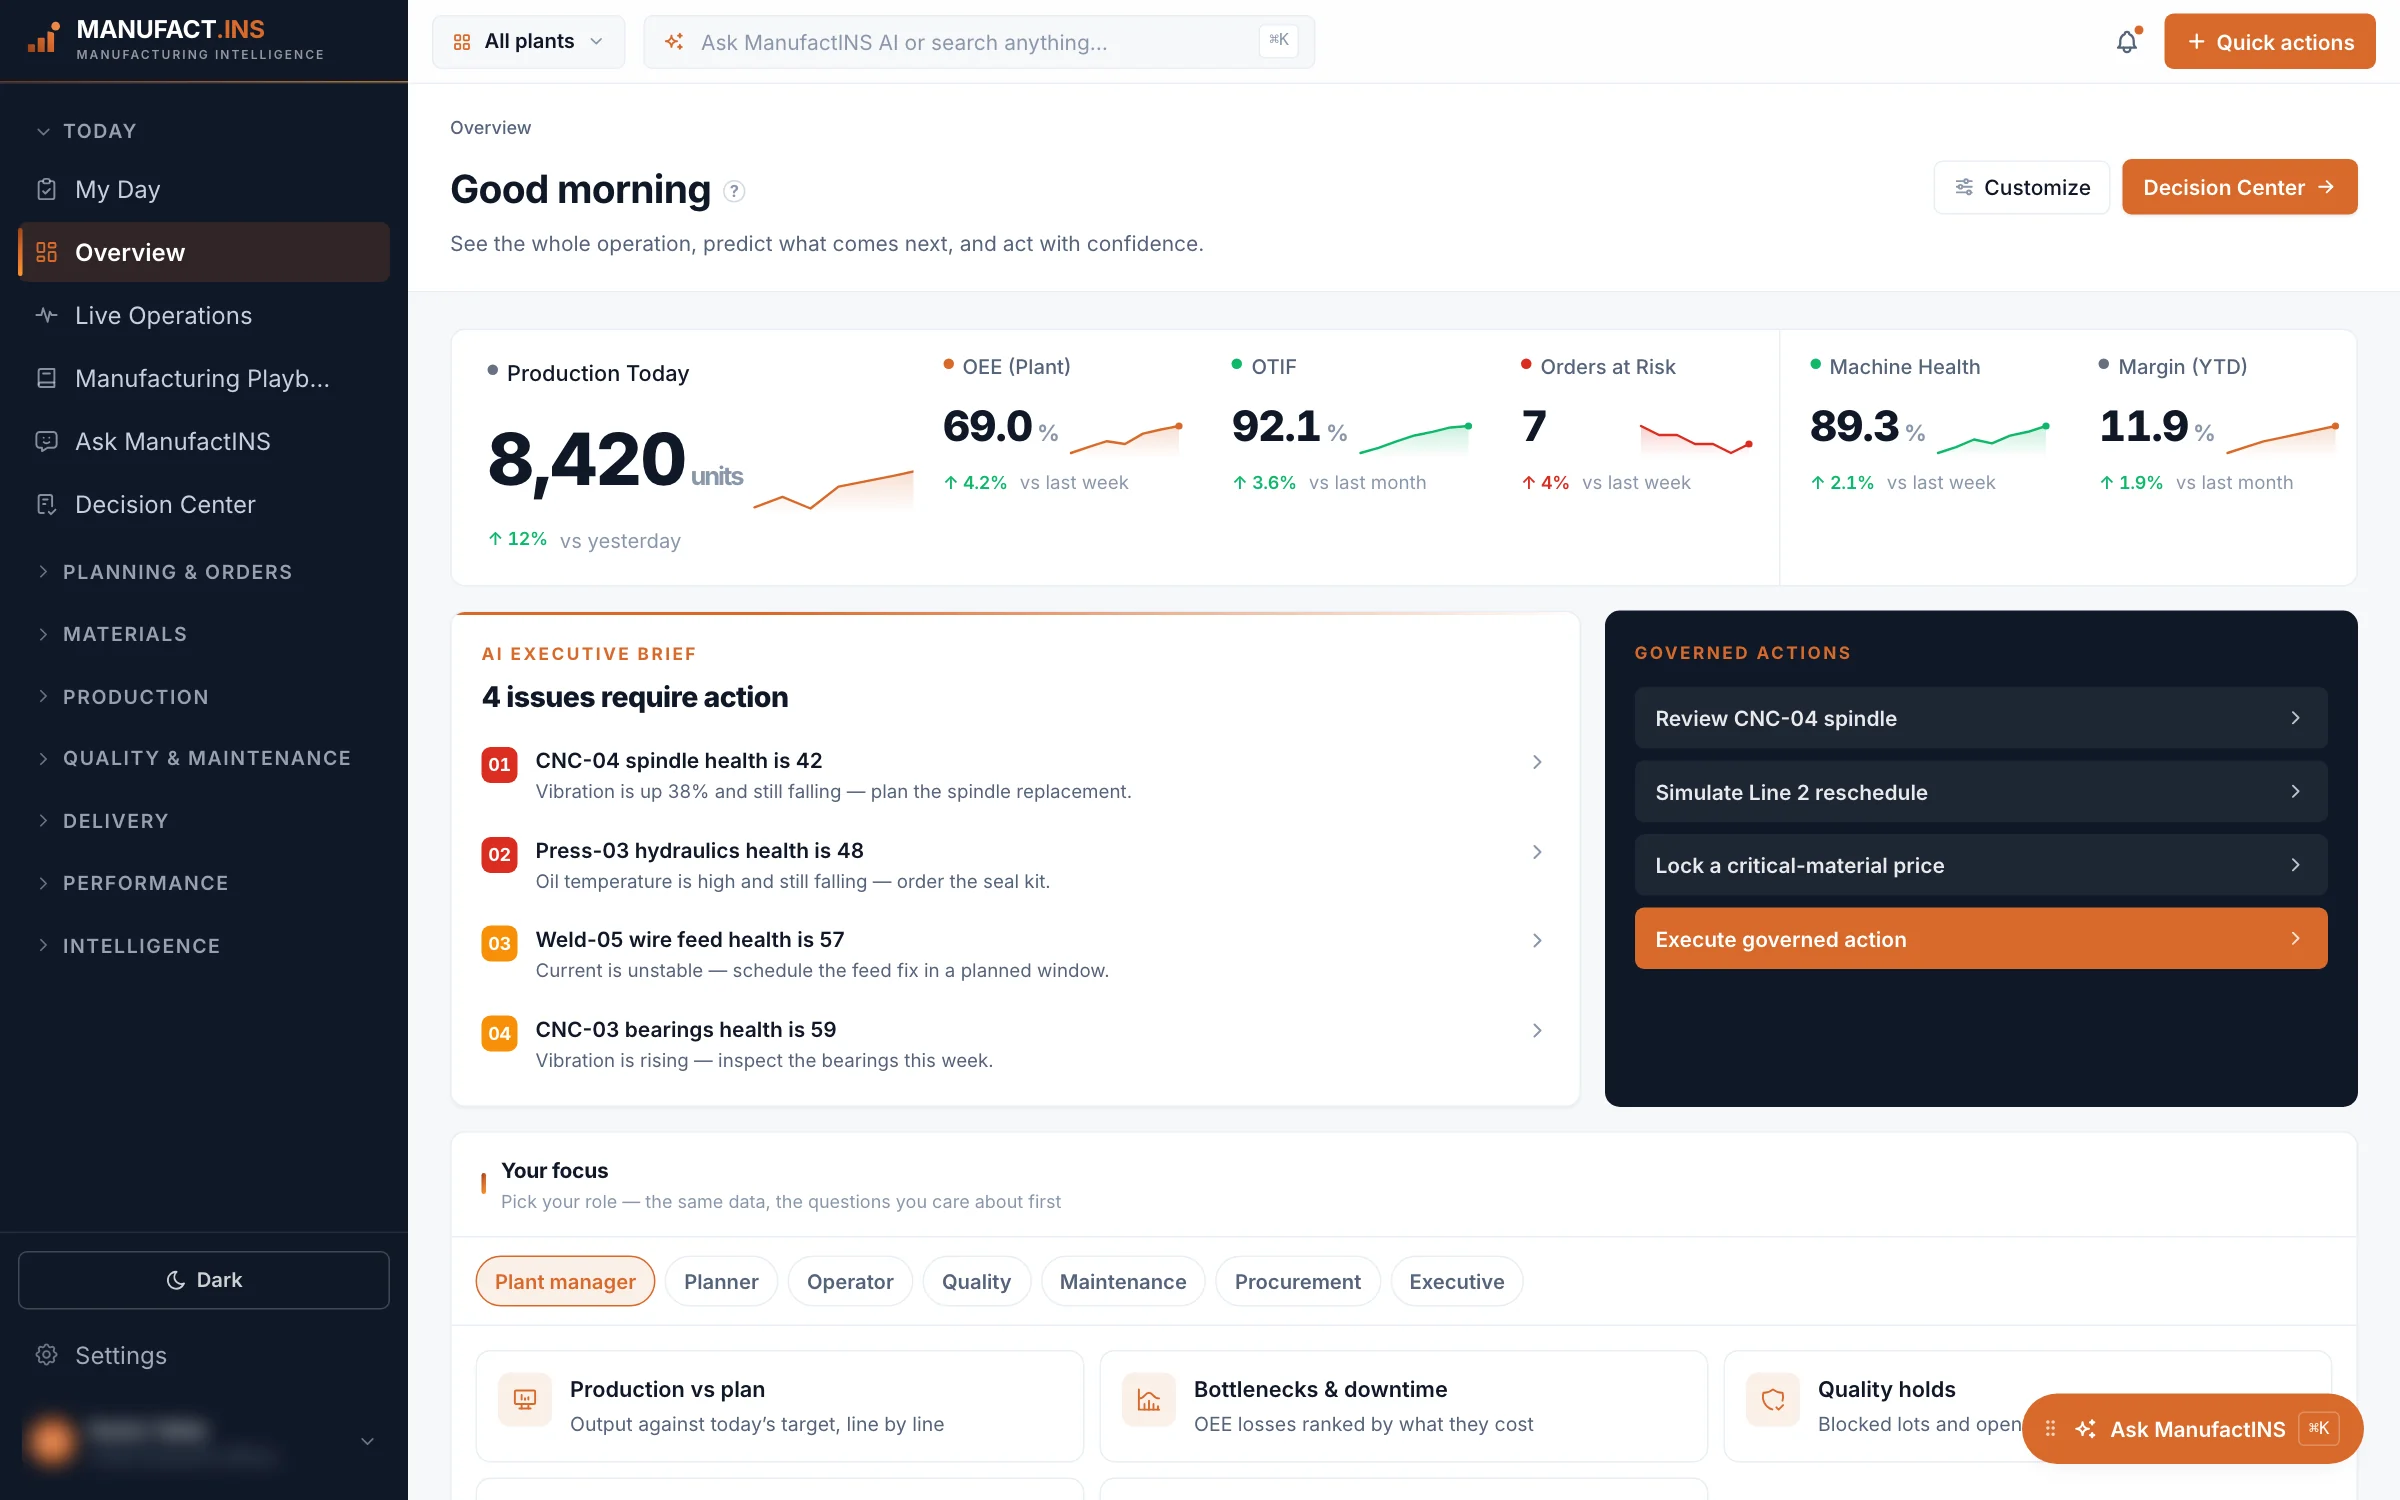
Task: Click the Quality holds shield icon
Action: coord(1773,1400)
